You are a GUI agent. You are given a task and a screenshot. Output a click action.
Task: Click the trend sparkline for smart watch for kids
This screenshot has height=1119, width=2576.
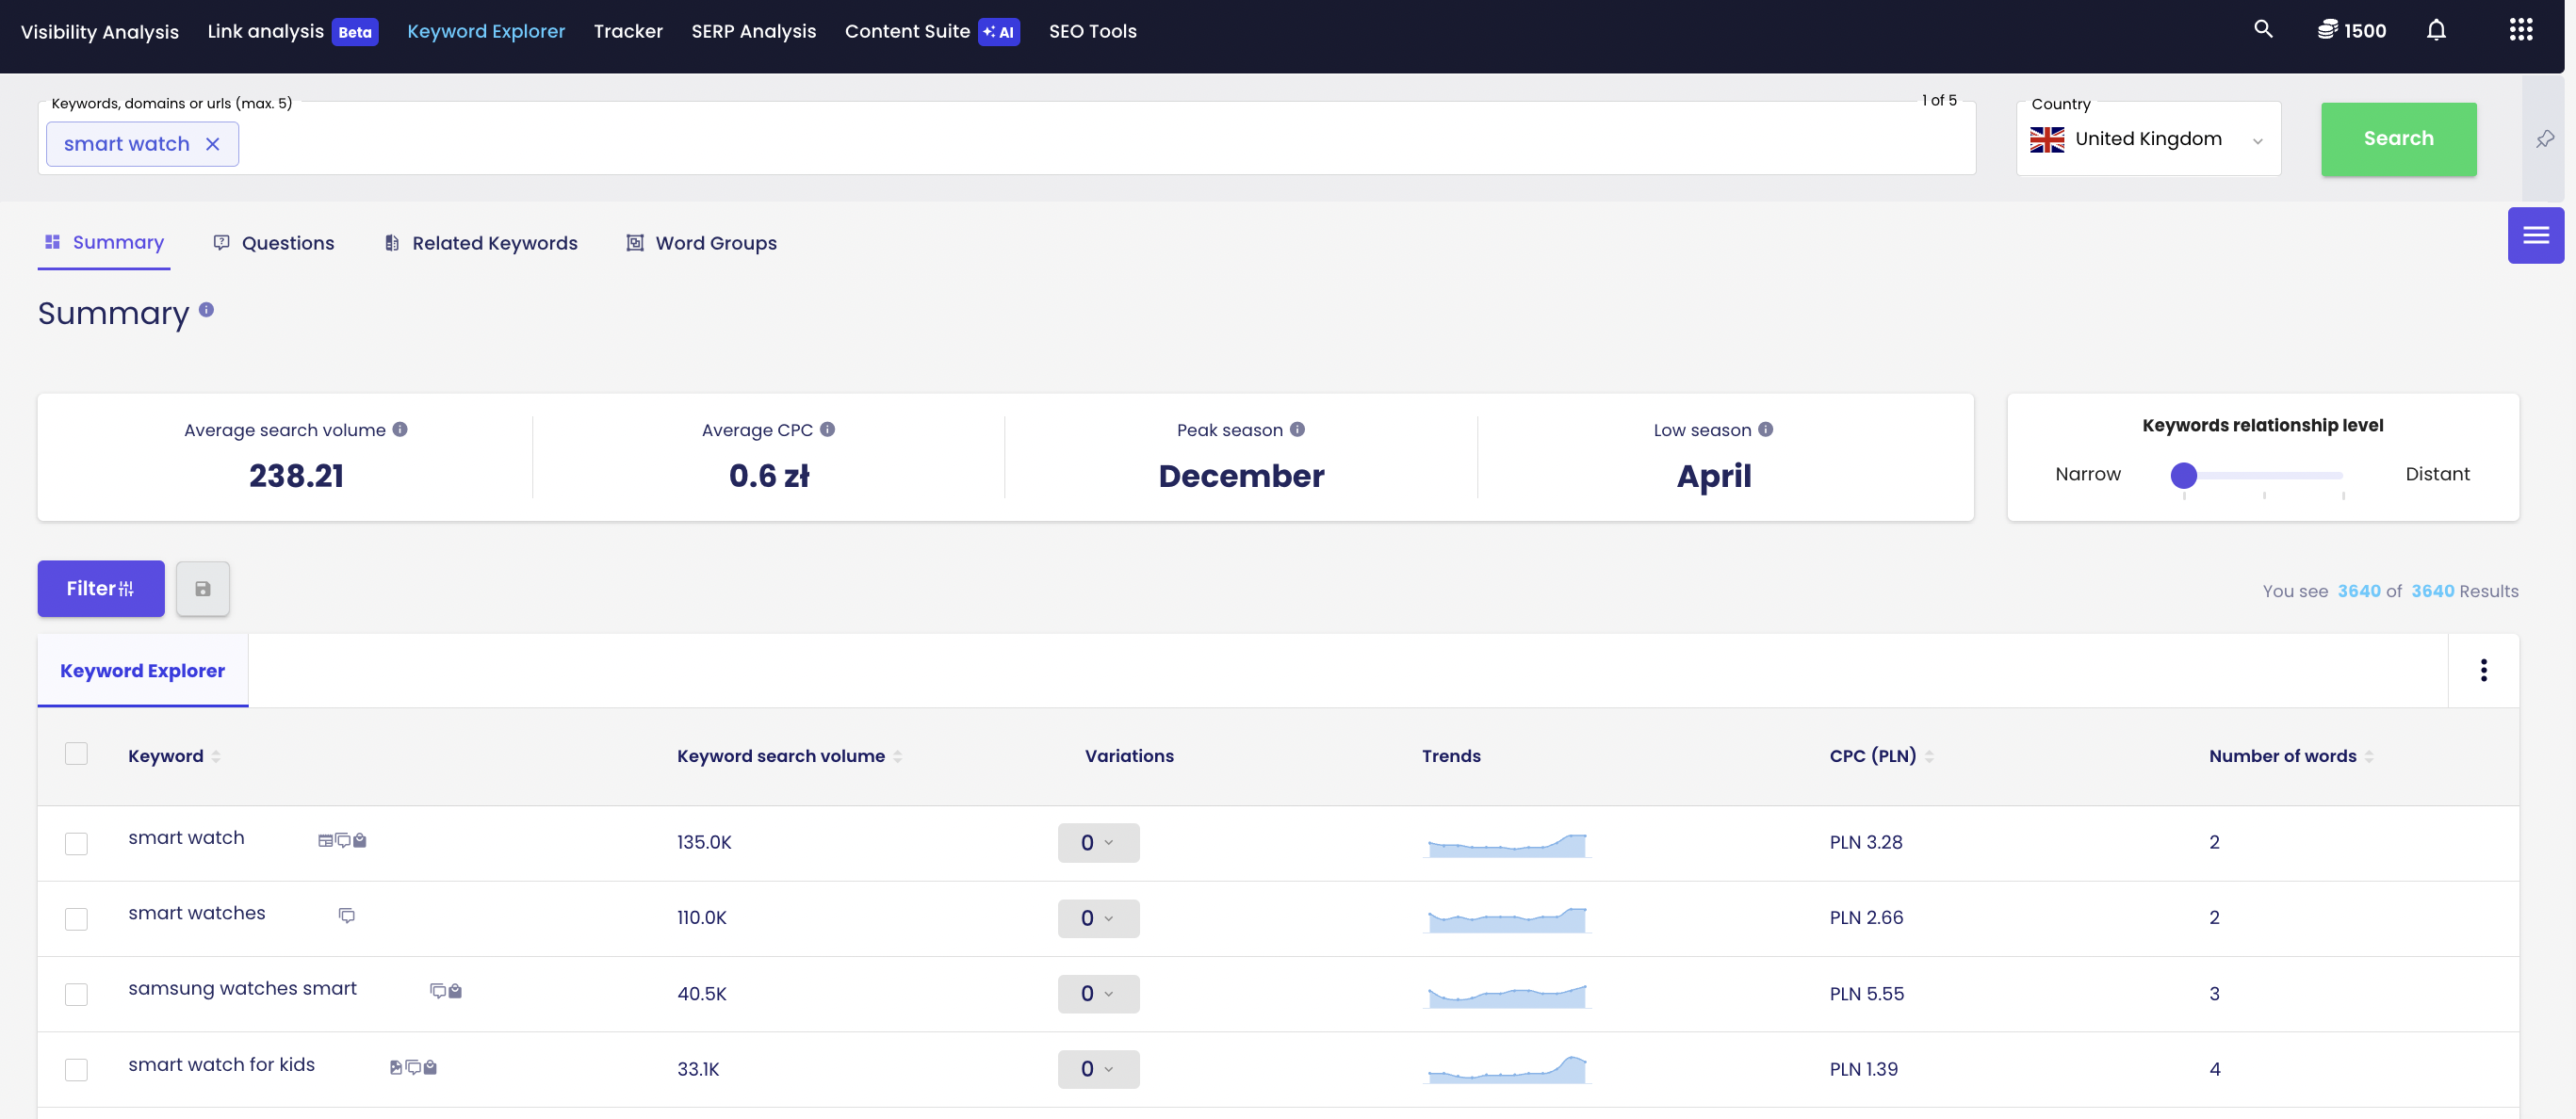1507,1069
